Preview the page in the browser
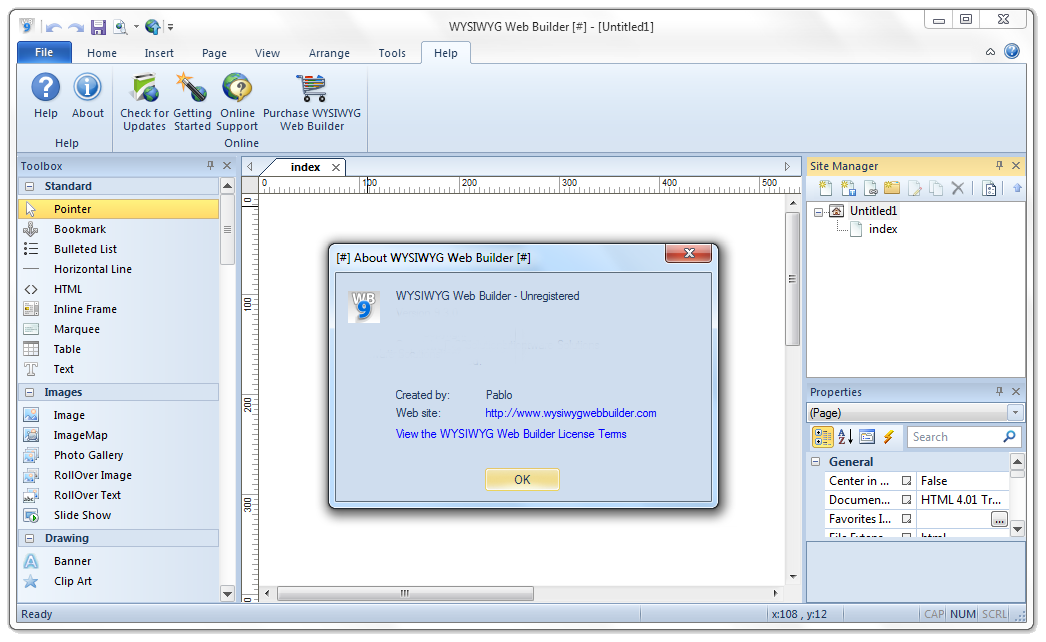 [x=120, y=27]
